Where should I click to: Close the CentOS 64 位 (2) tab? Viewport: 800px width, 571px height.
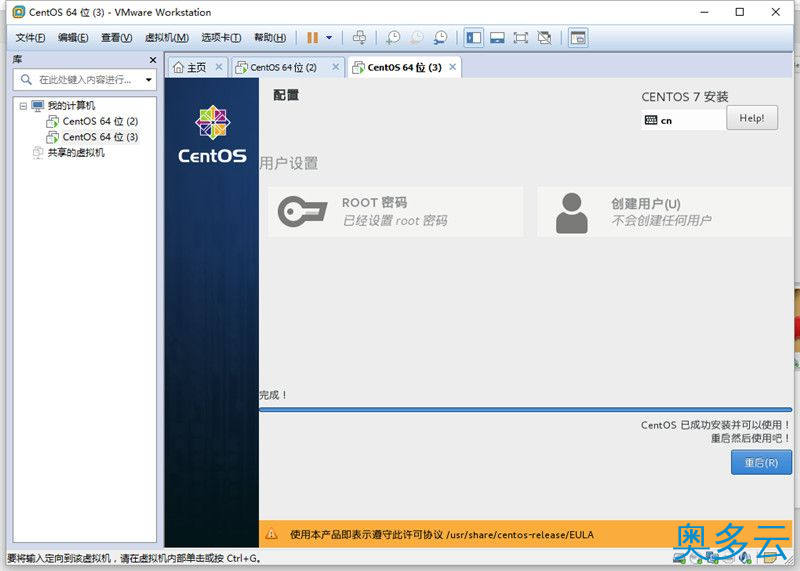[x=335, y=67]
